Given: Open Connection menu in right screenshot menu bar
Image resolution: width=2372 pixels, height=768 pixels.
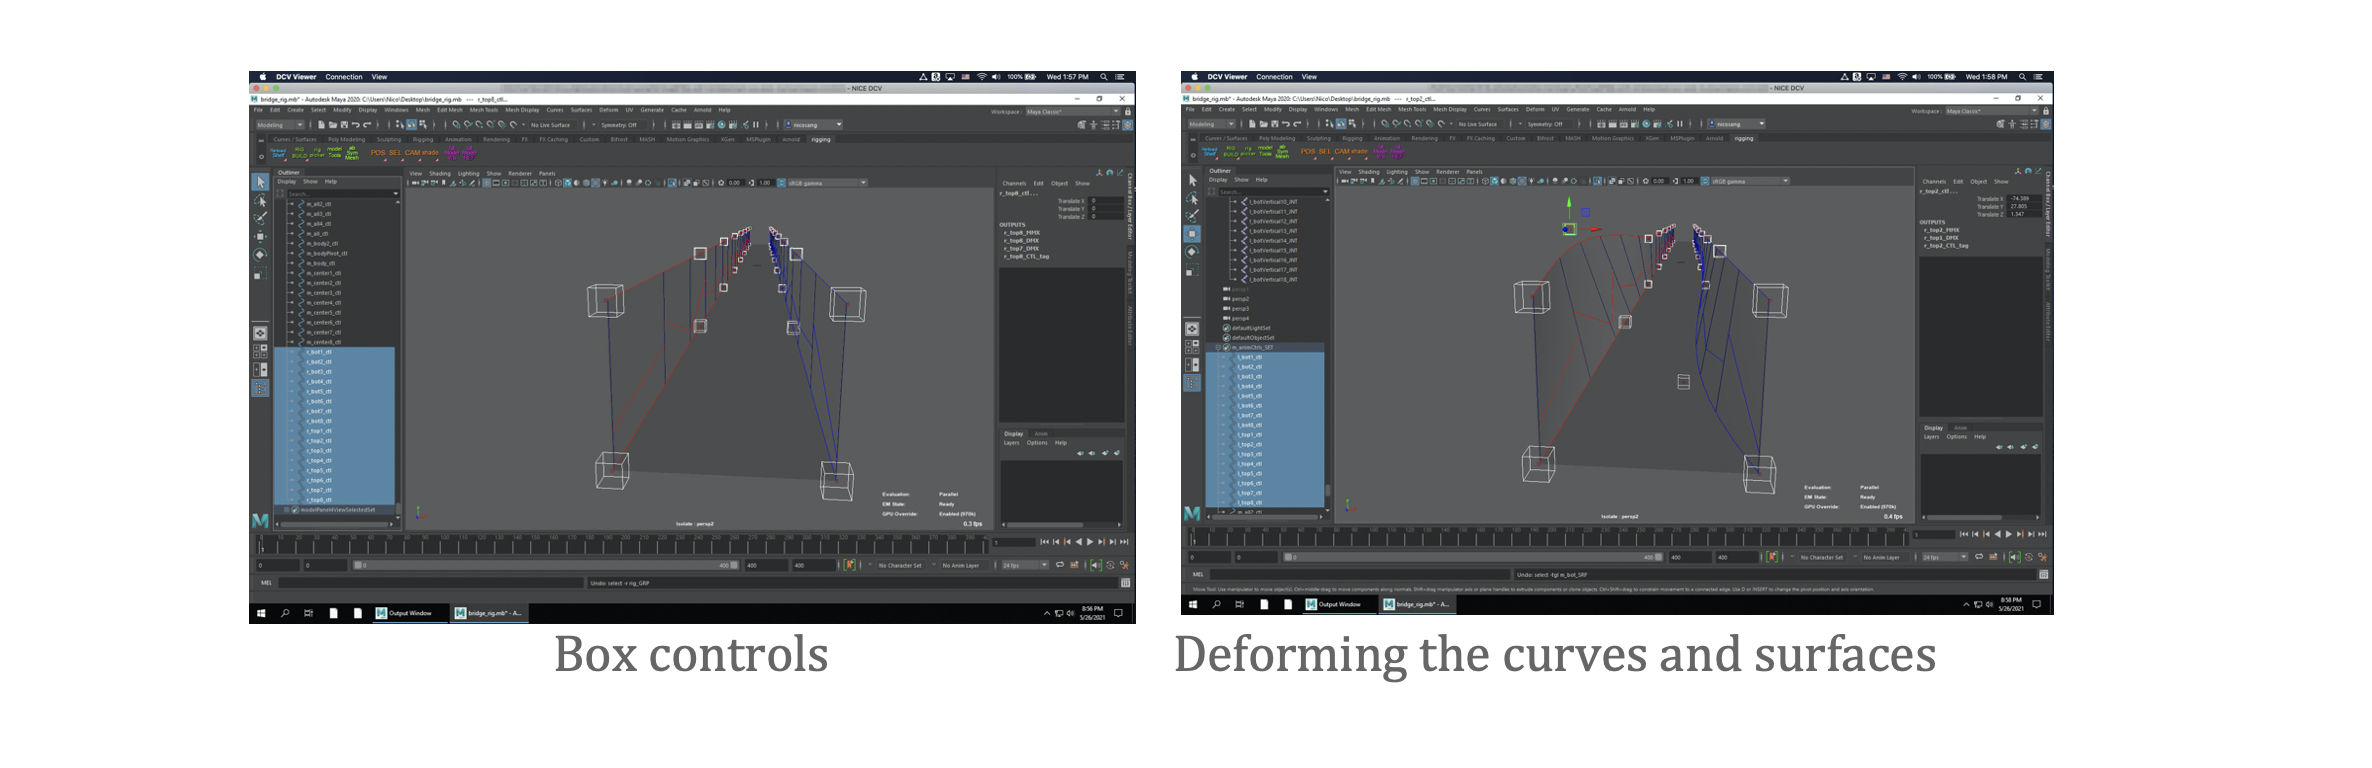Looking at the screenshot, I should 1274,77.
